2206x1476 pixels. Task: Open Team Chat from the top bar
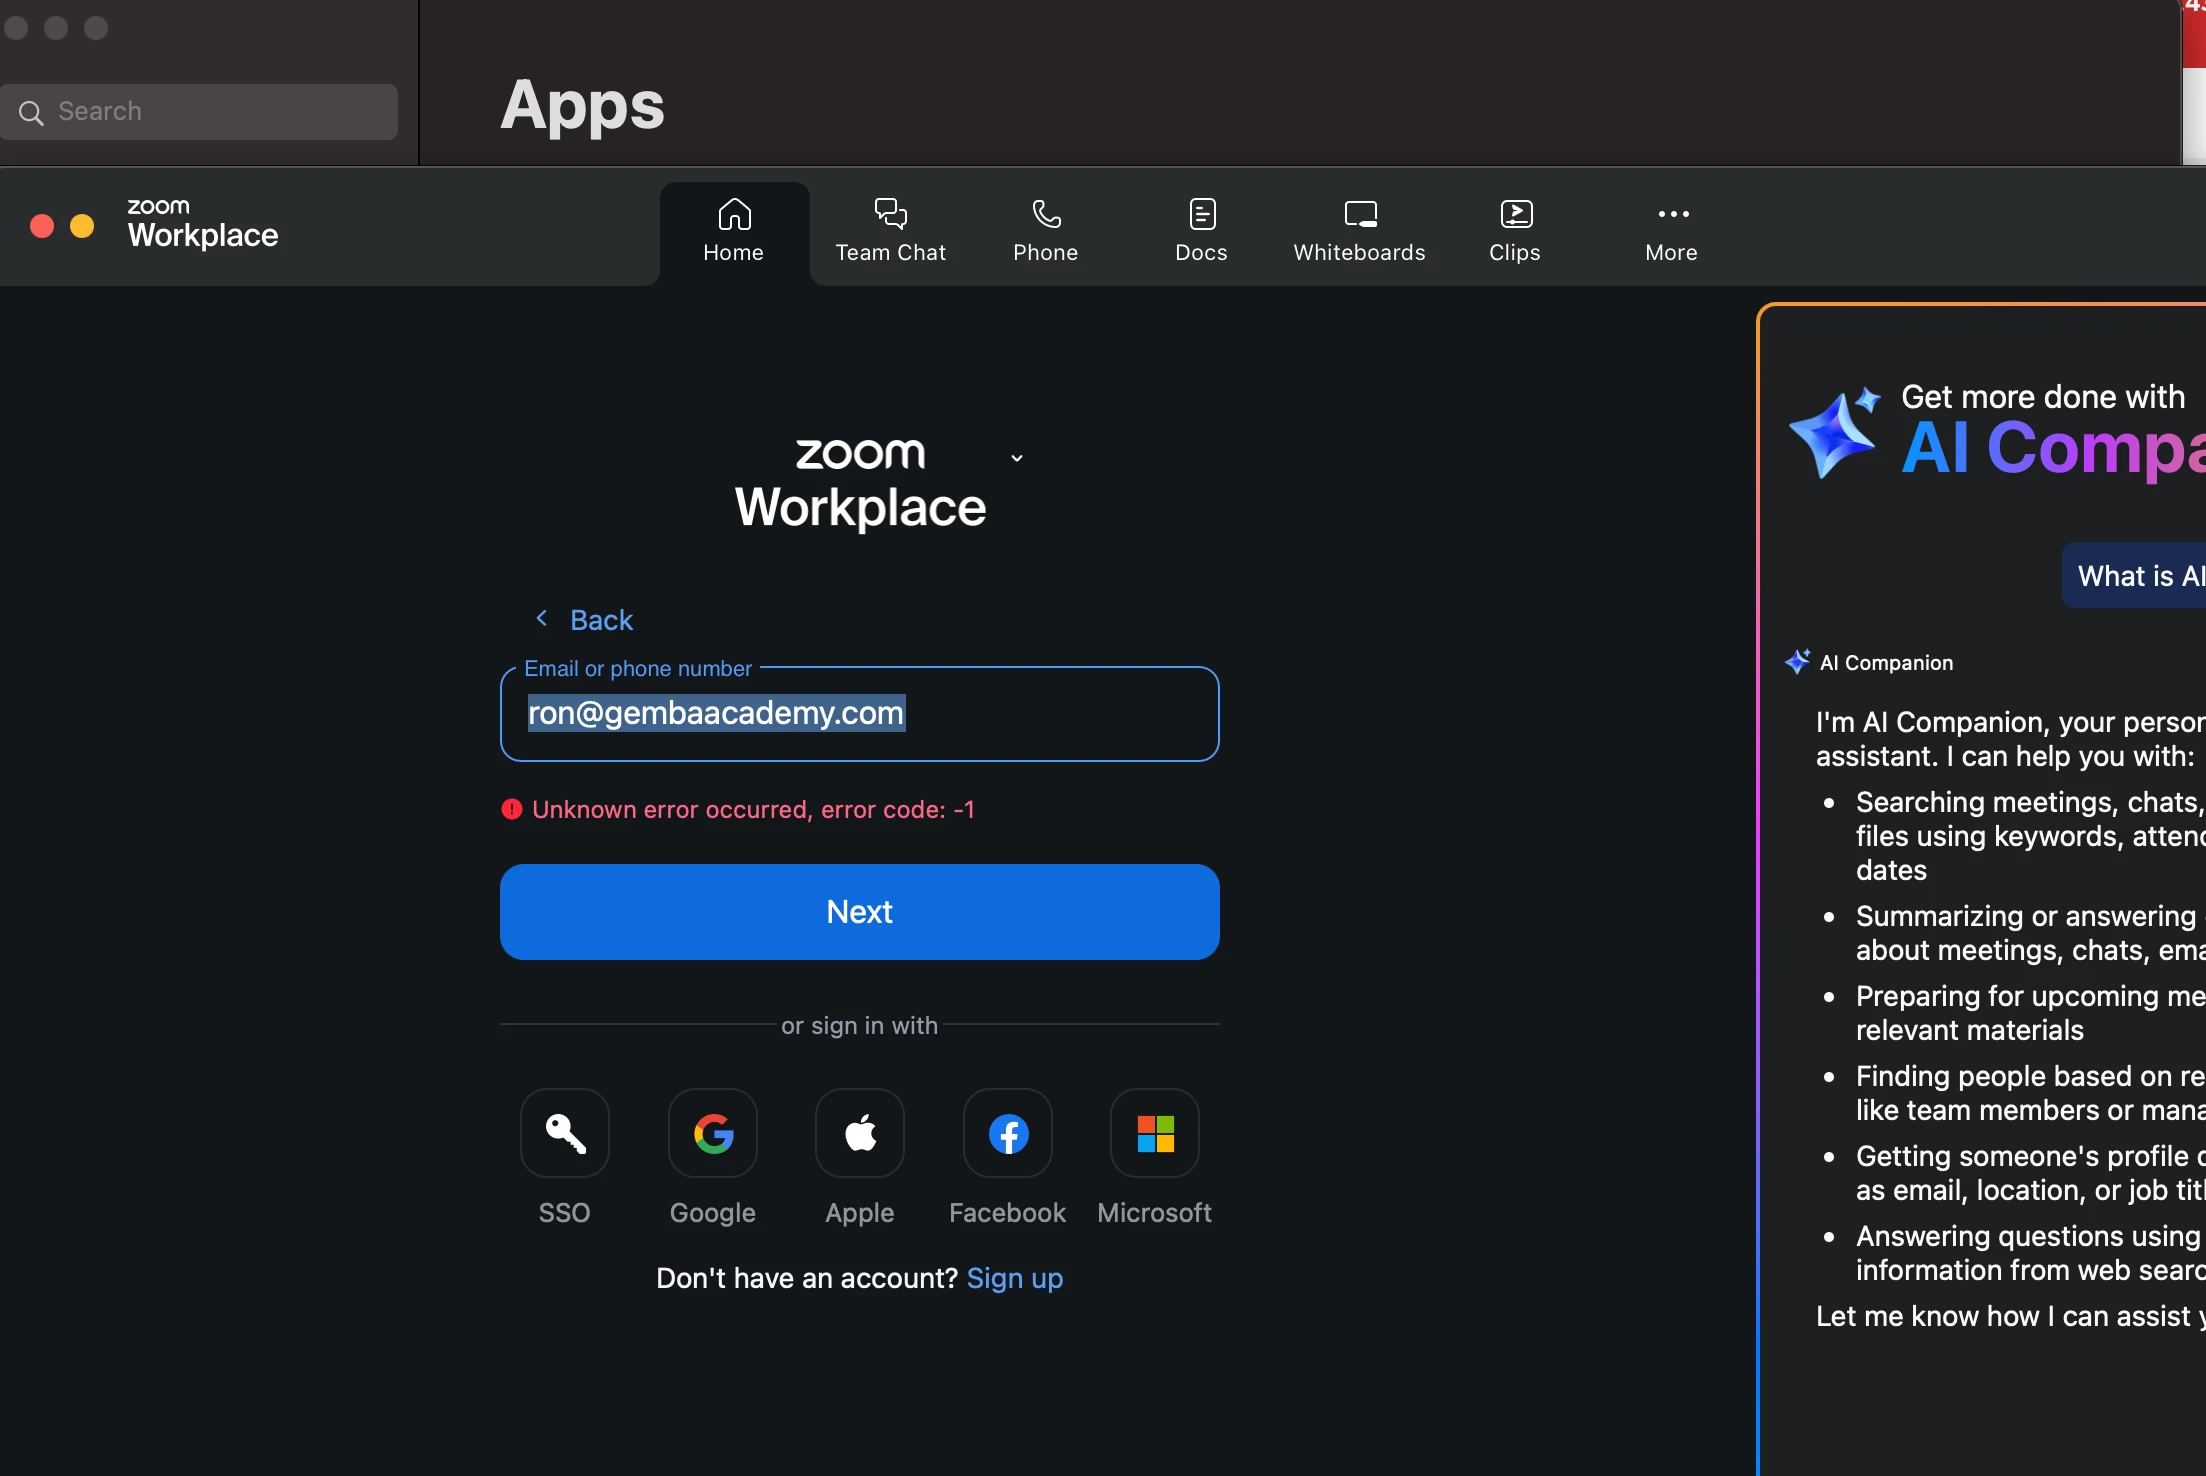pyautogui.click(x=890, y=231)
